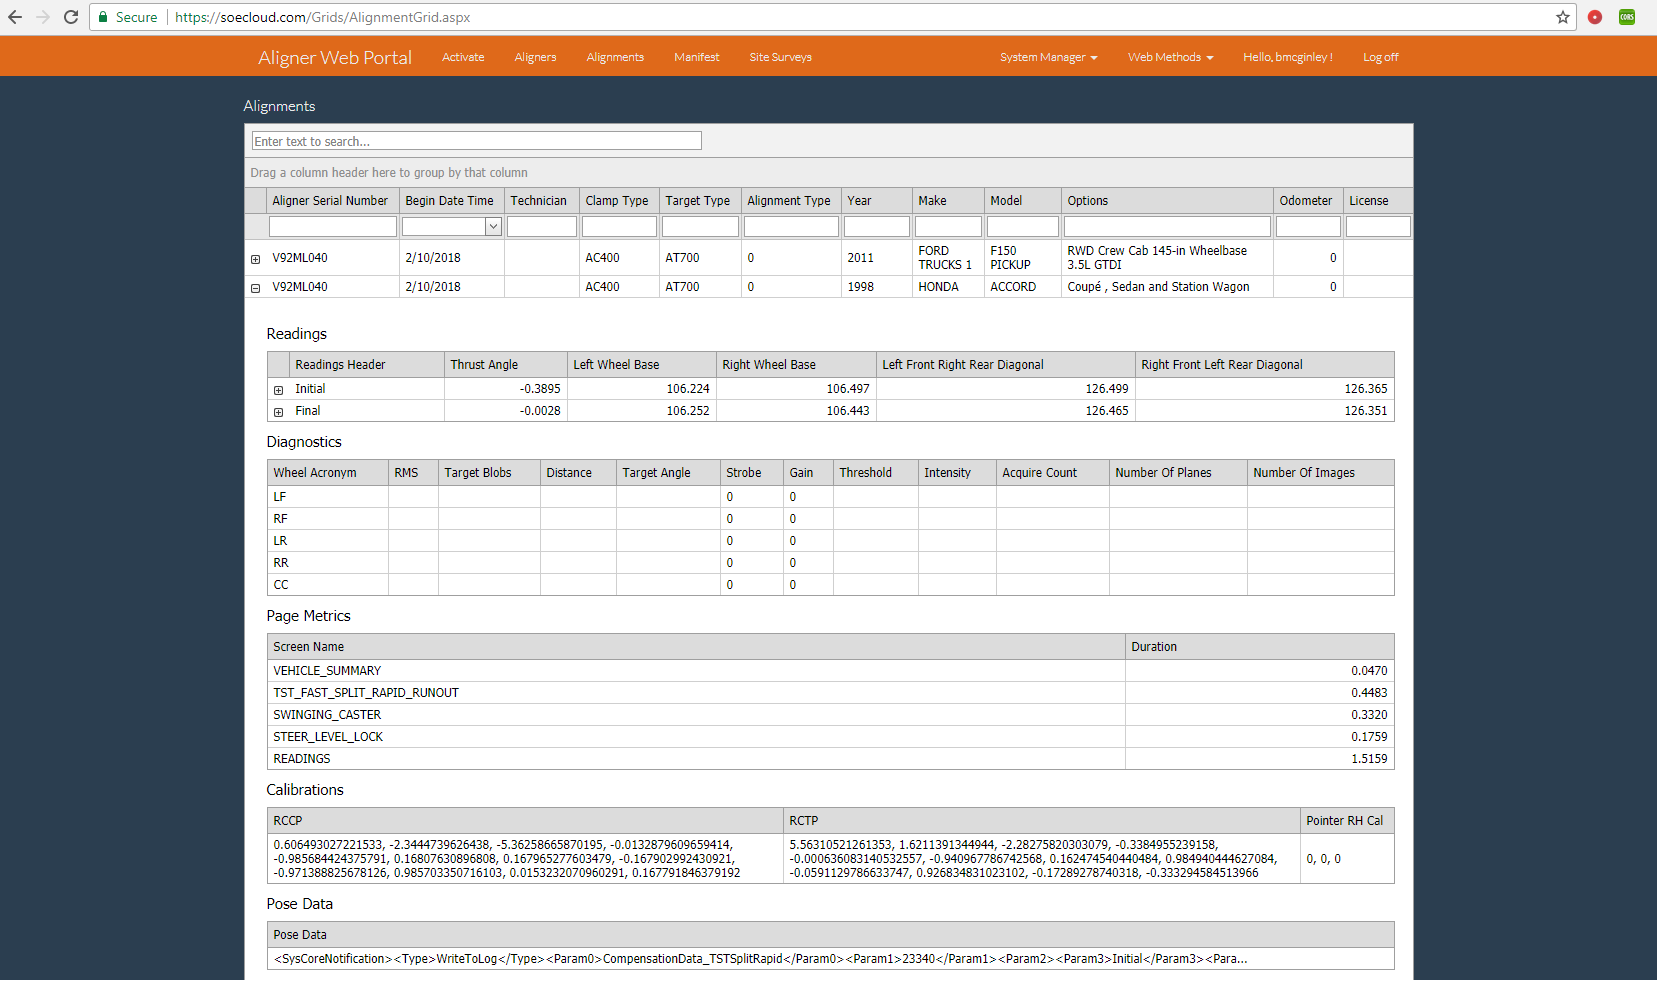Expand the Final readings row

279,412
